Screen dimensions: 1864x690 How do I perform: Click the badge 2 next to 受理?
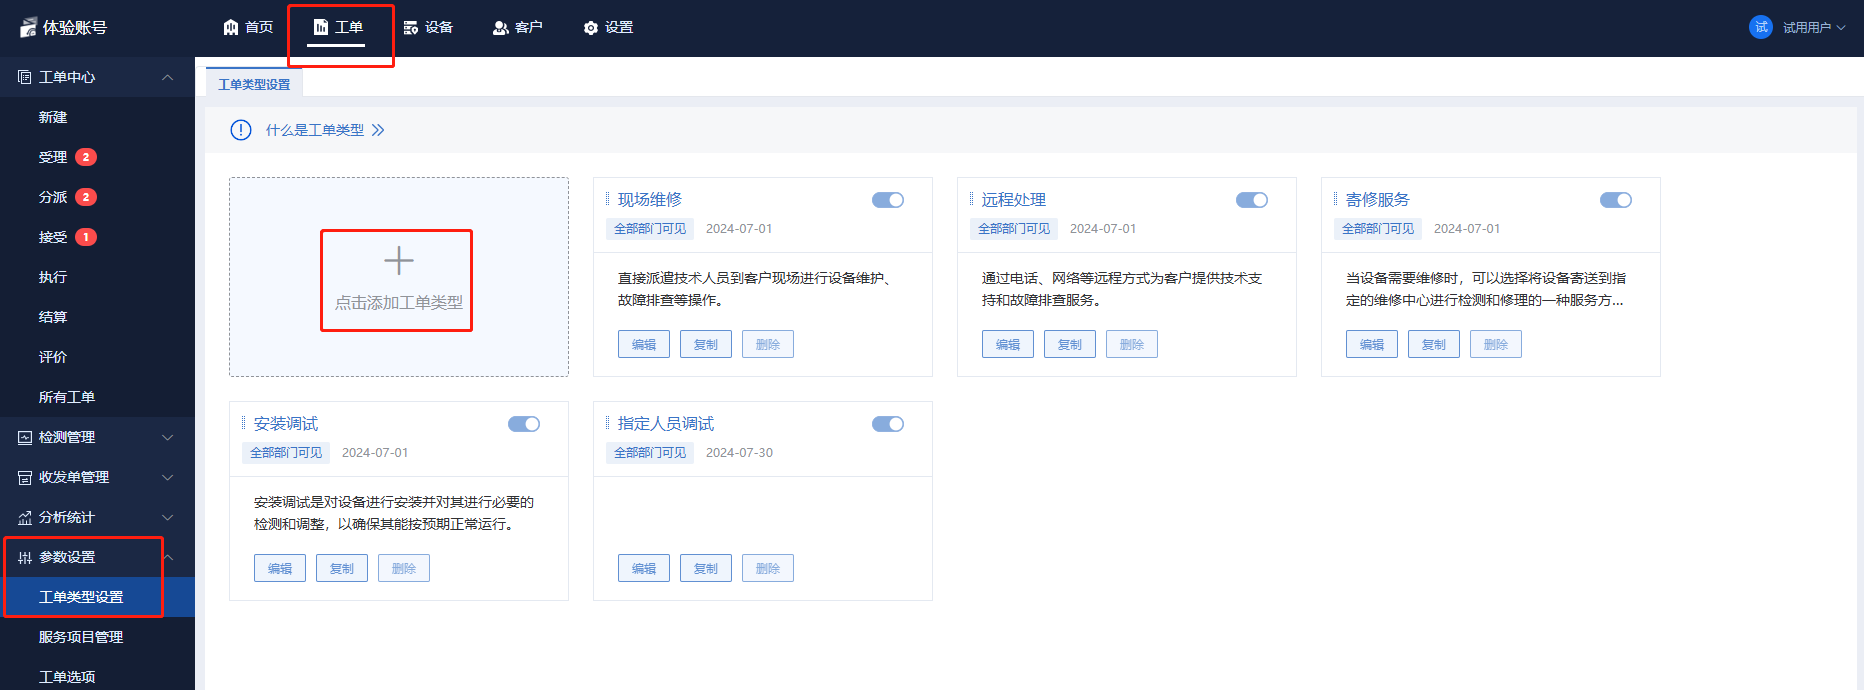tap(86, 157)
